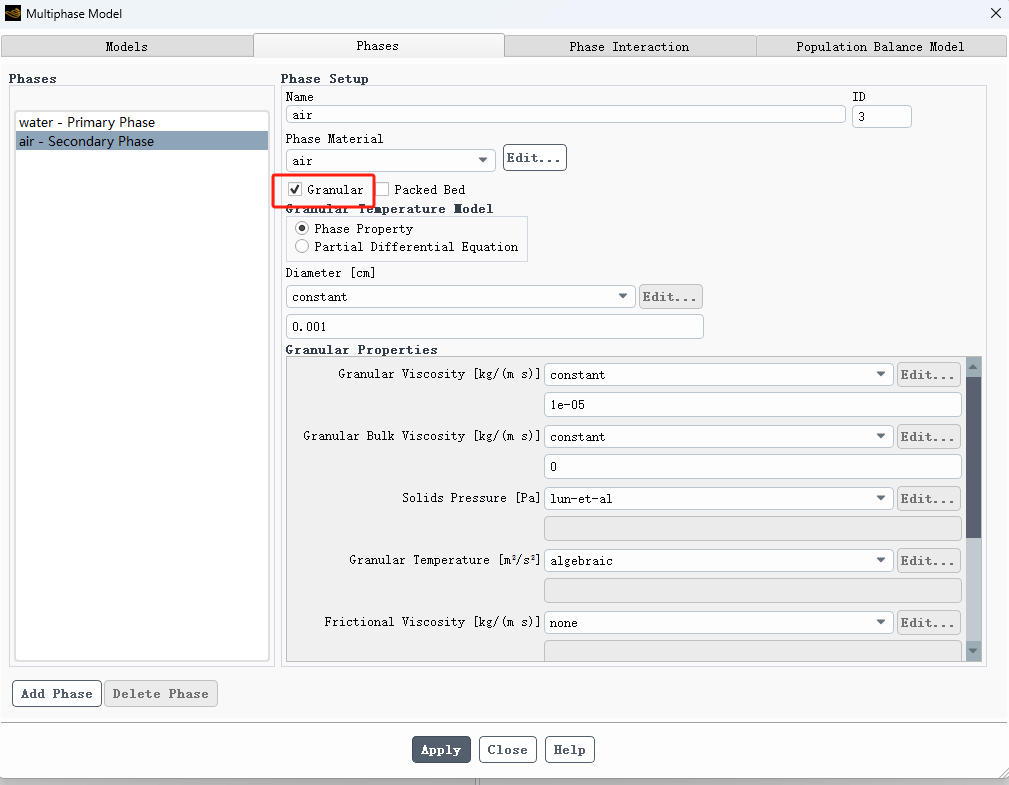
Task: Click Edit button for Granular Bulk Viscosity
Action: pyautogui.click(x=928, y=436)
